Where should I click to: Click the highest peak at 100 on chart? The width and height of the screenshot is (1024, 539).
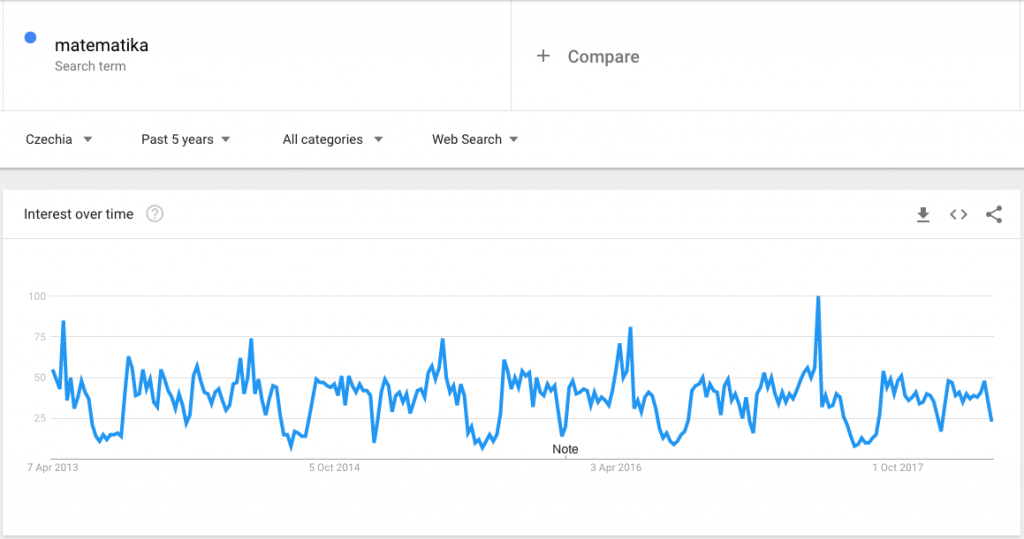[818, 297]
